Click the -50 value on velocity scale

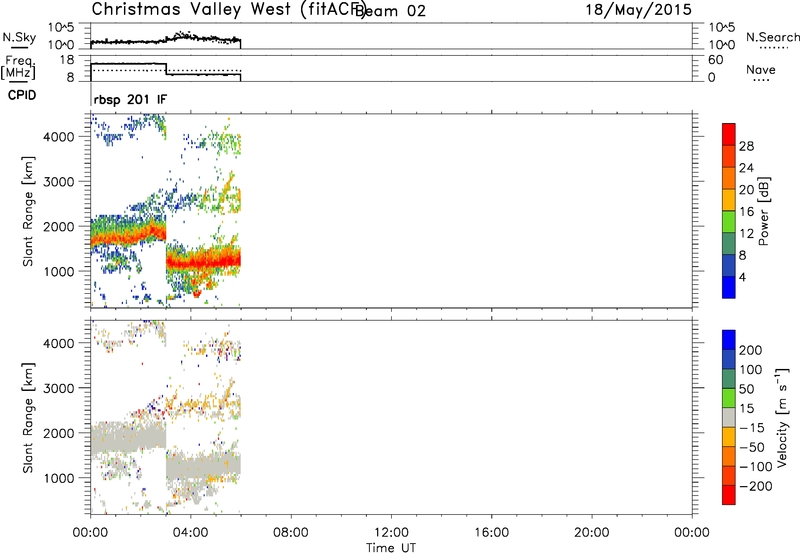752,447
